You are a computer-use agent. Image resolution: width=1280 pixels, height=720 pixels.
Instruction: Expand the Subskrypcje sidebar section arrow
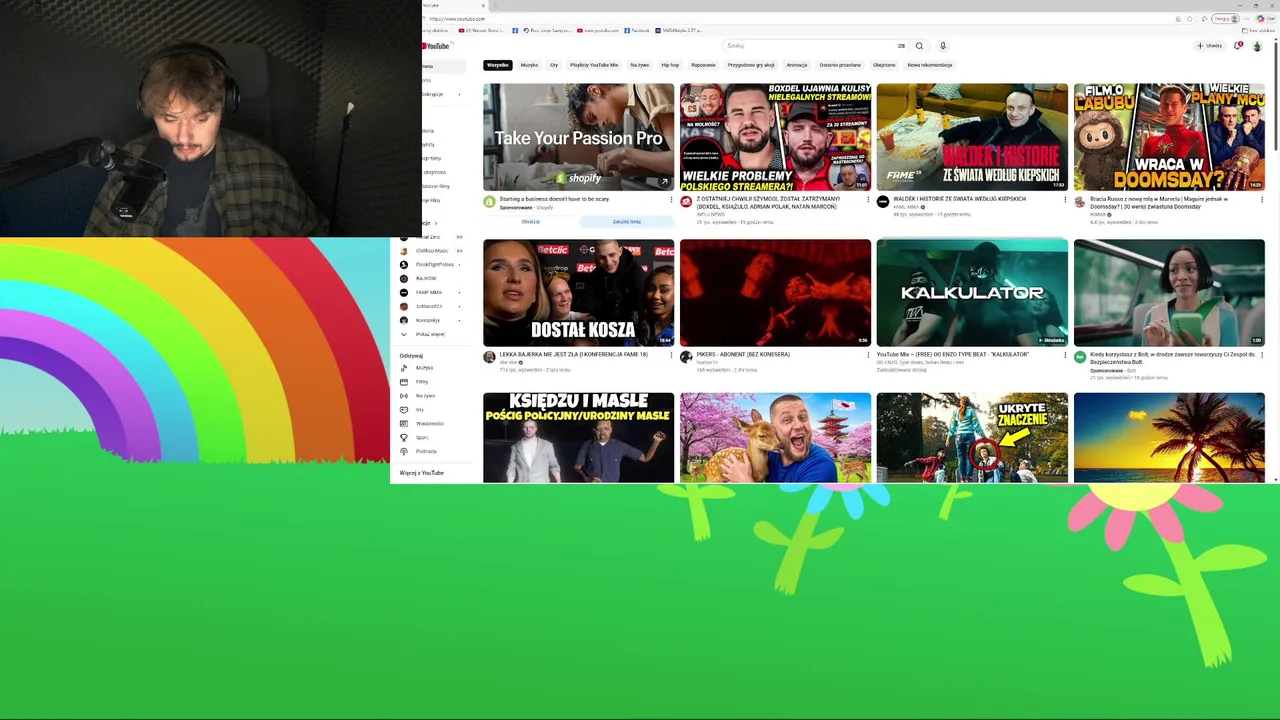[x=435, y=223]
